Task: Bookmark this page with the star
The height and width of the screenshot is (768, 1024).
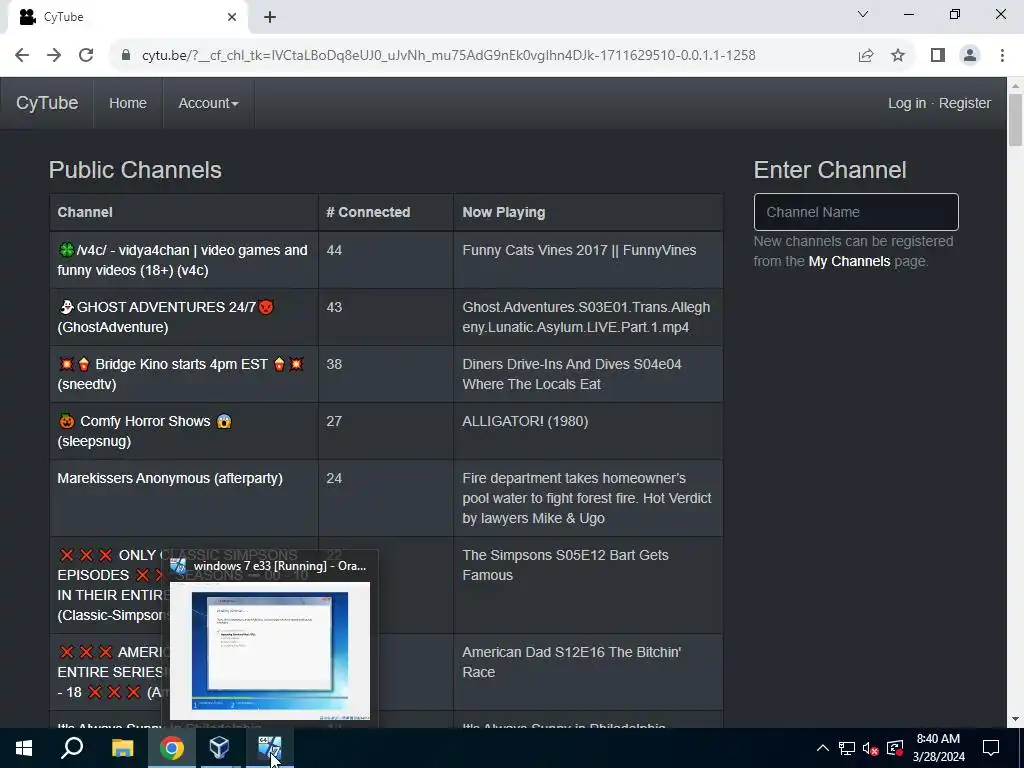Action: click(899, 56)
